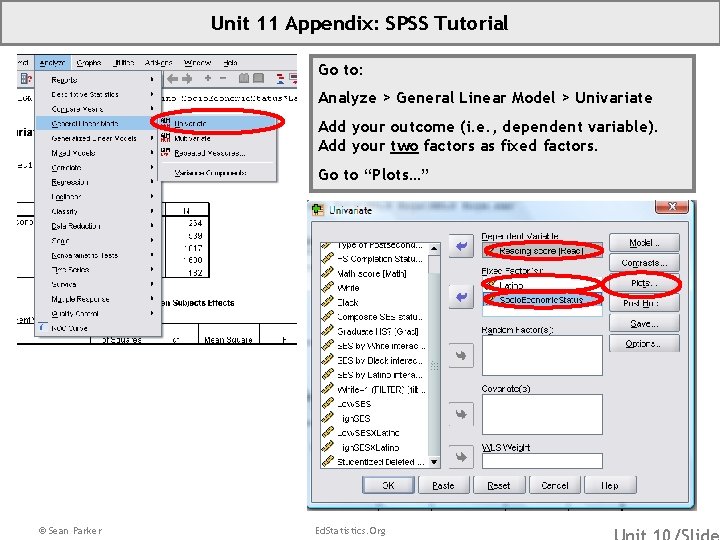Select 'SES by Latino intera...' variable

(375, 375)
